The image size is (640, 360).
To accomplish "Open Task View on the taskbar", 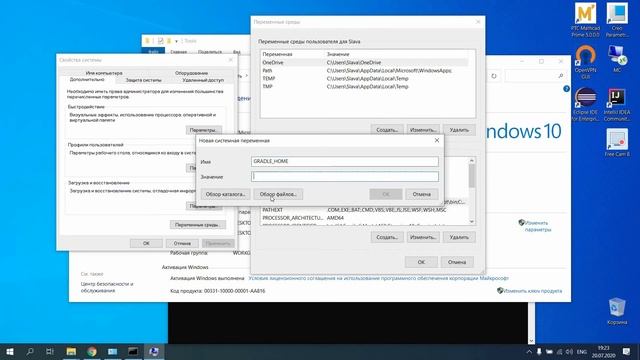I will (x=50, y=351).
